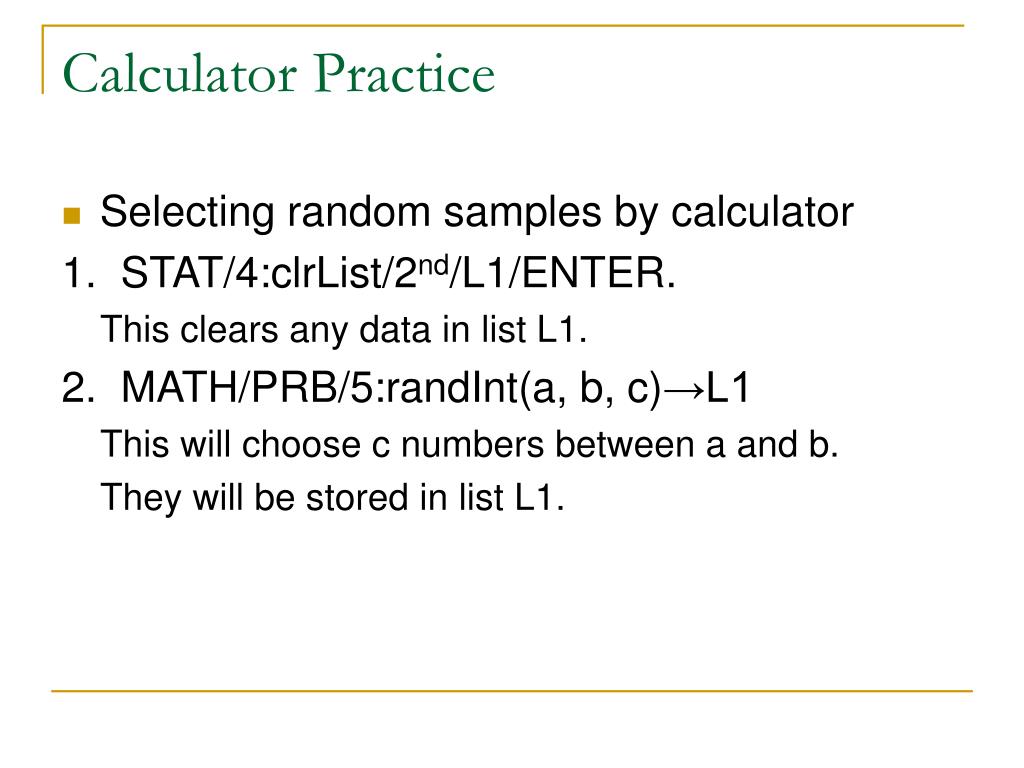
Task: Click the word 'Practice' in the title
Action: (x=404, y=73)
